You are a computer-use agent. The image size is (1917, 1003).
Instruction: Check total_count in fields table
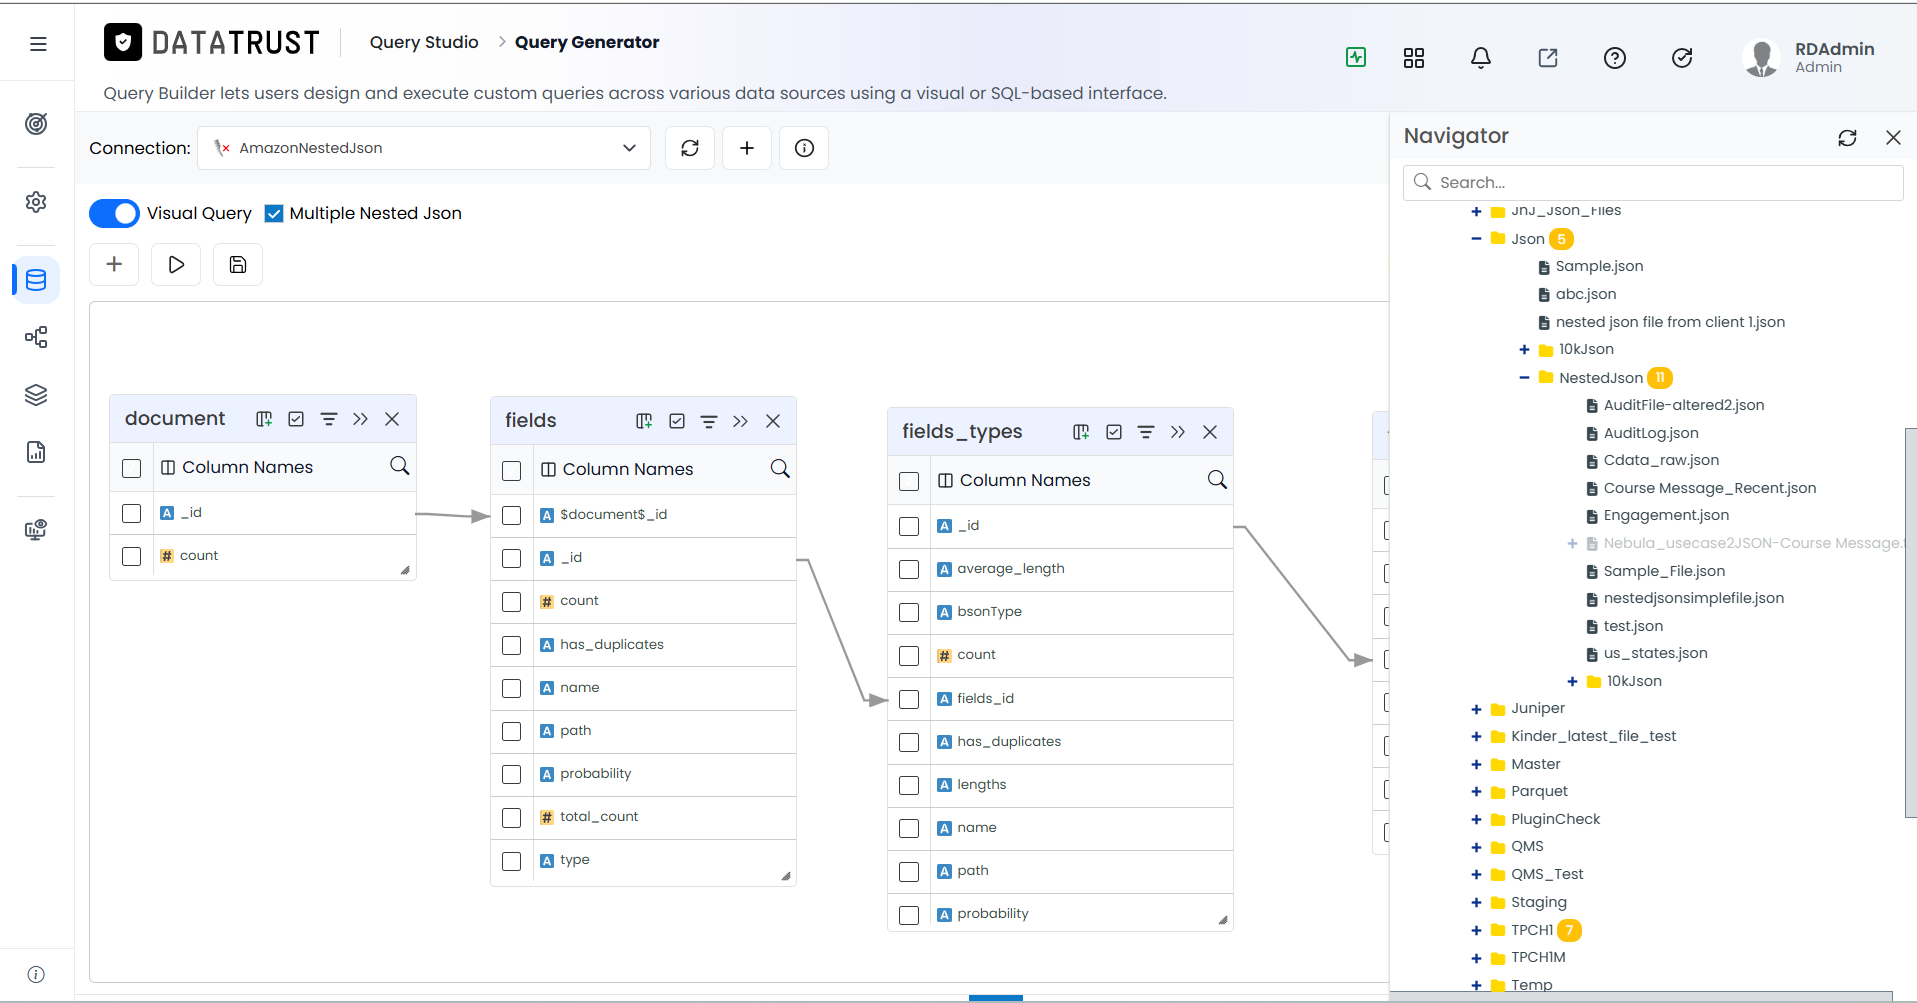coord(512,817)
